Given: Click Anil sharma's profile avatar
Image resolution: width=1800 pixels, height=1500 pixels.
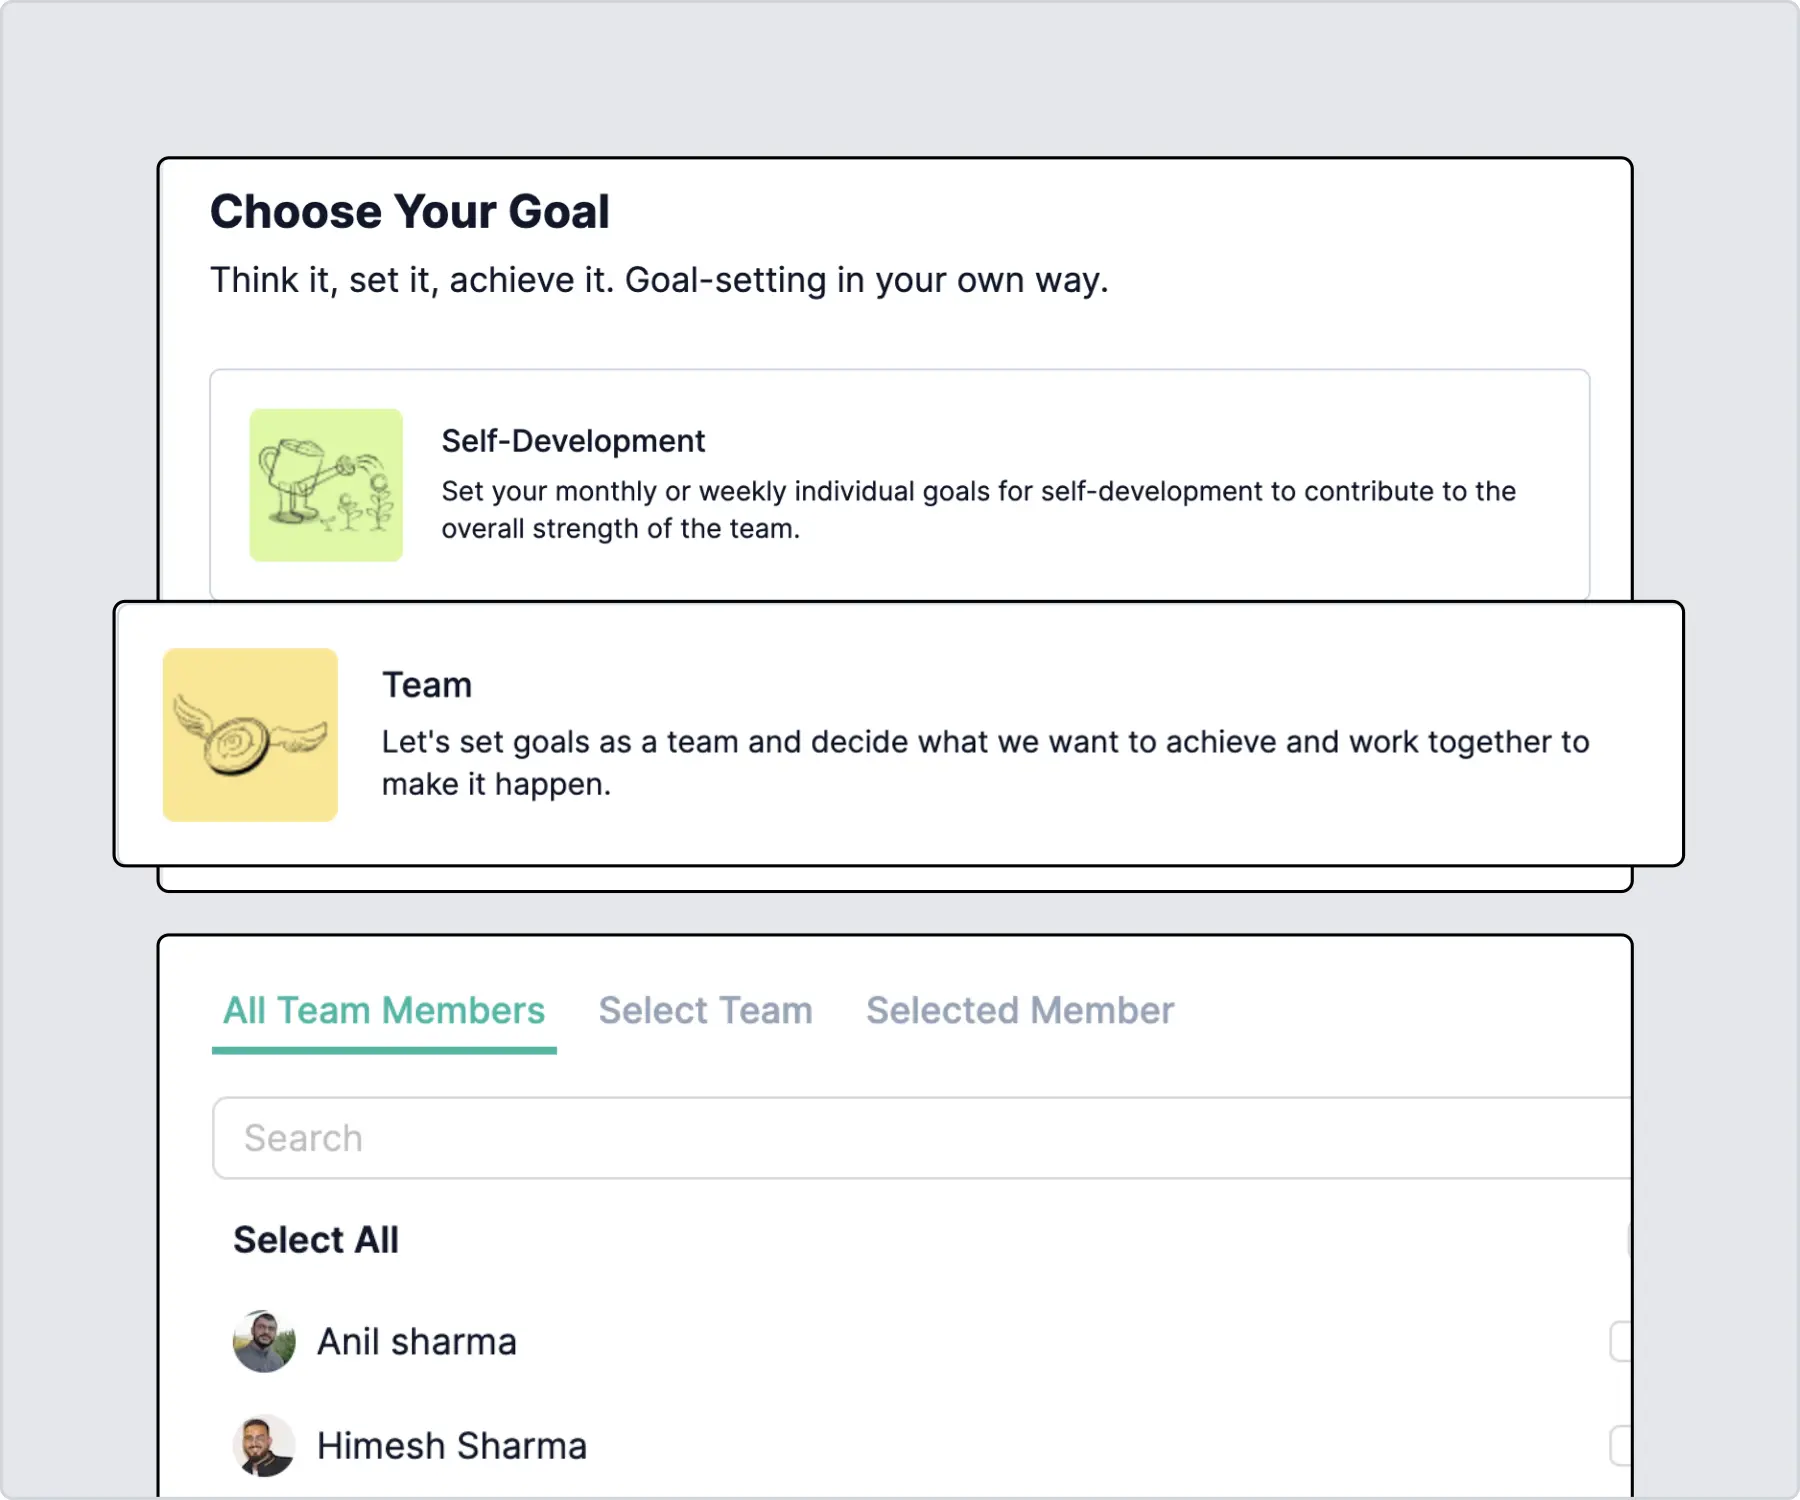Looking at the screenshot, I should click(264, 1342).
